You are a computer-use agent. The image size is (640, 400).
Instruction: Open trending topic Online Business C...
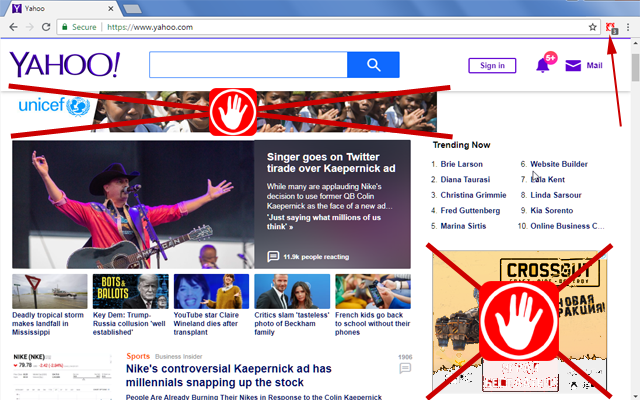point(567,226)
